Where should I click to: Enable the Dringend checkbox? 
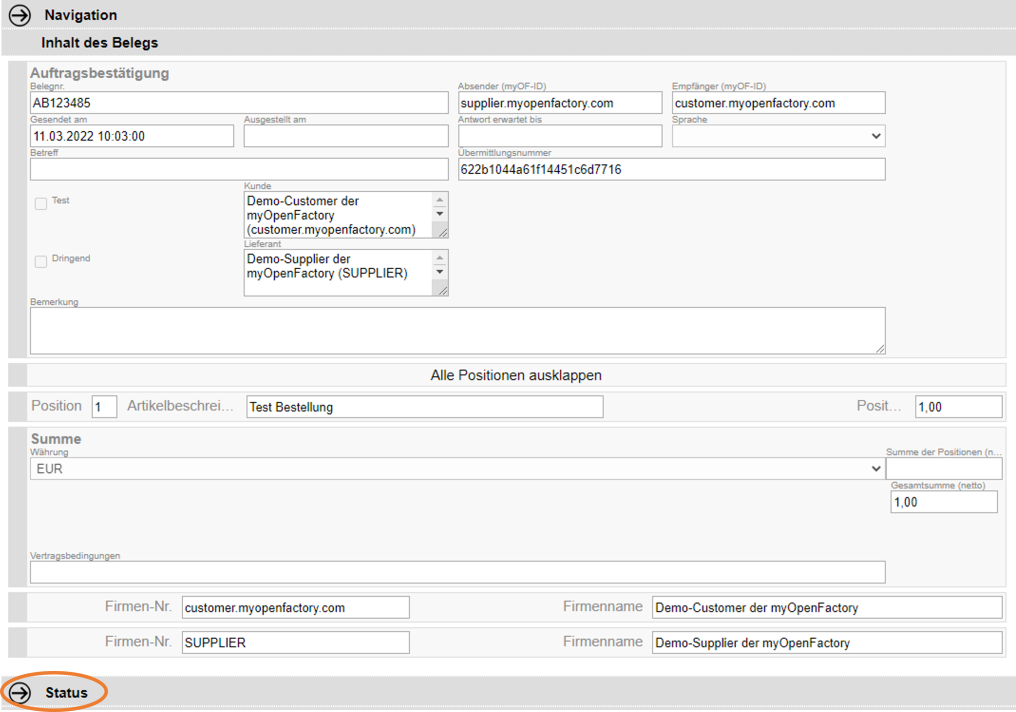(41, 262)
